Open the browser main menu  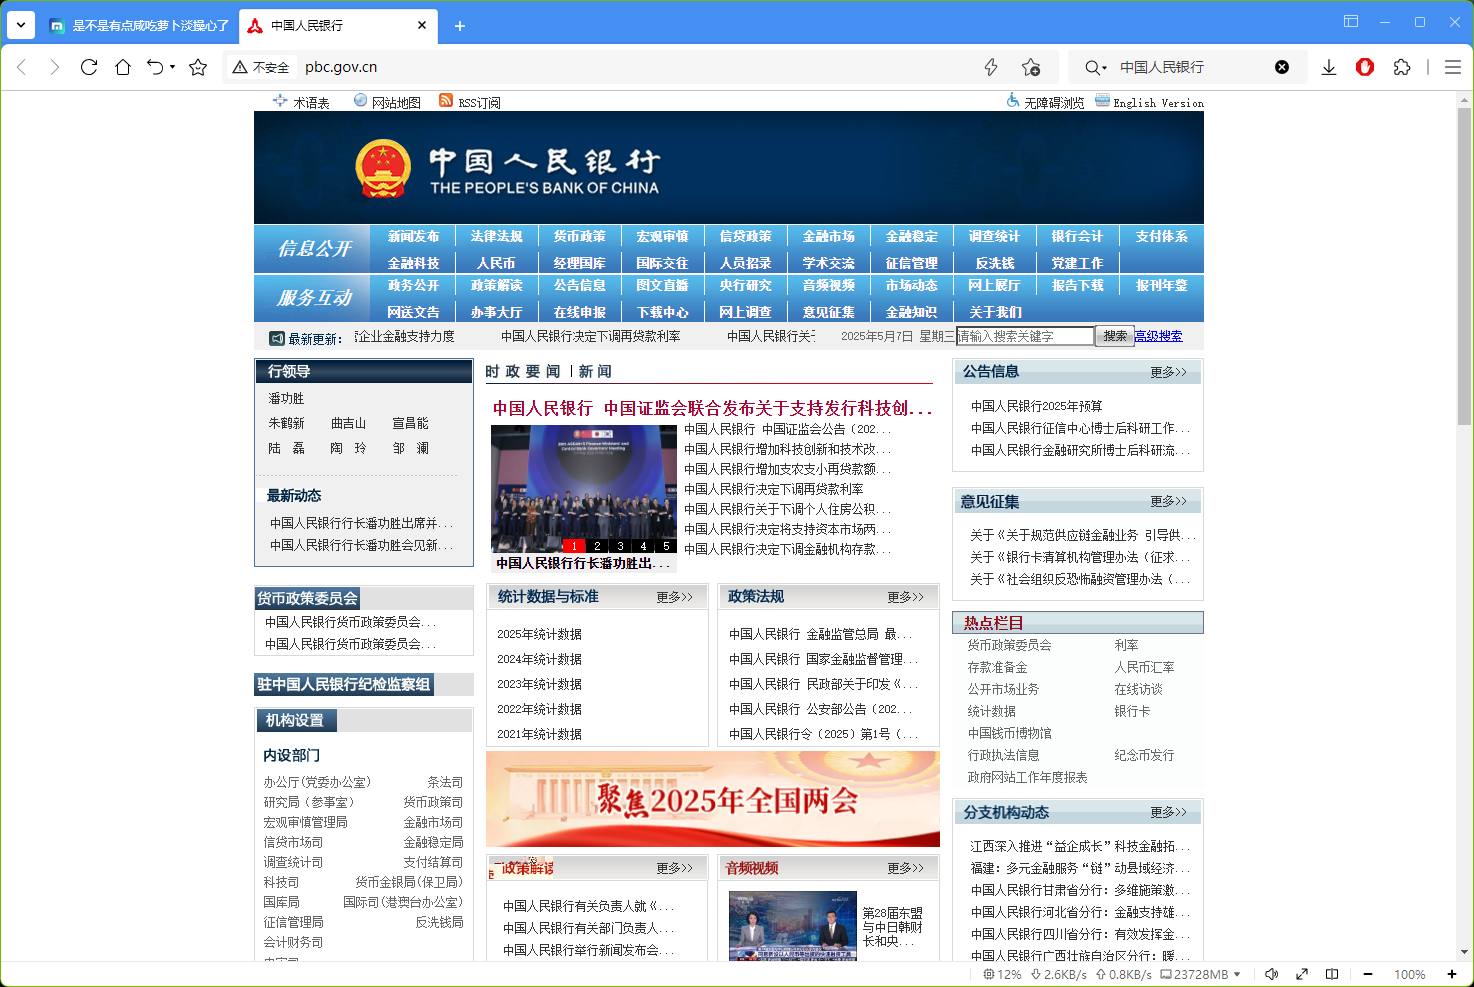click(1453, 67)
